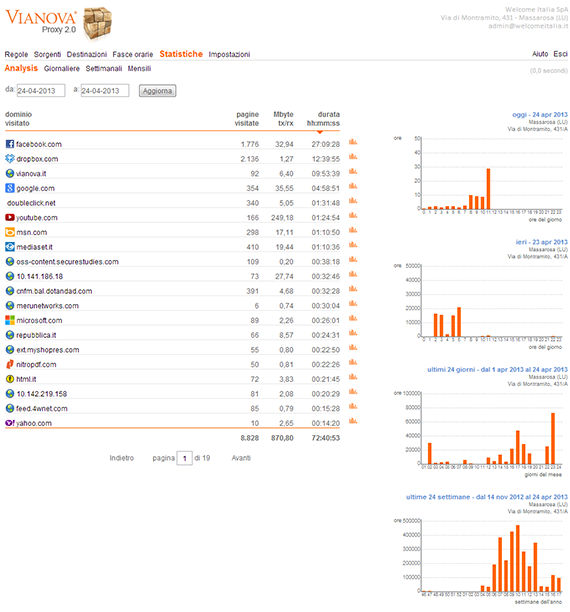Viewport: 570px width, 612px height.
Task: Switch to the Analysis tab
Action: 21,68
